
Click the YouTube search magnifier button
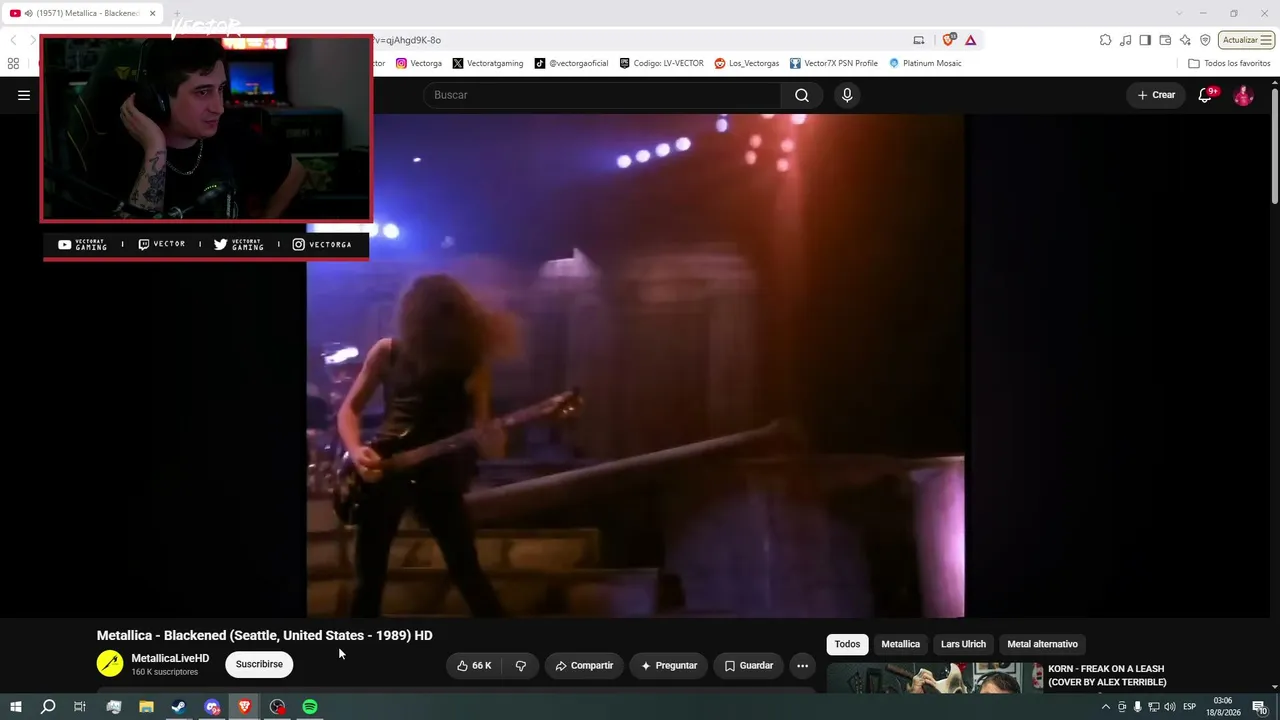coord(802,95)
